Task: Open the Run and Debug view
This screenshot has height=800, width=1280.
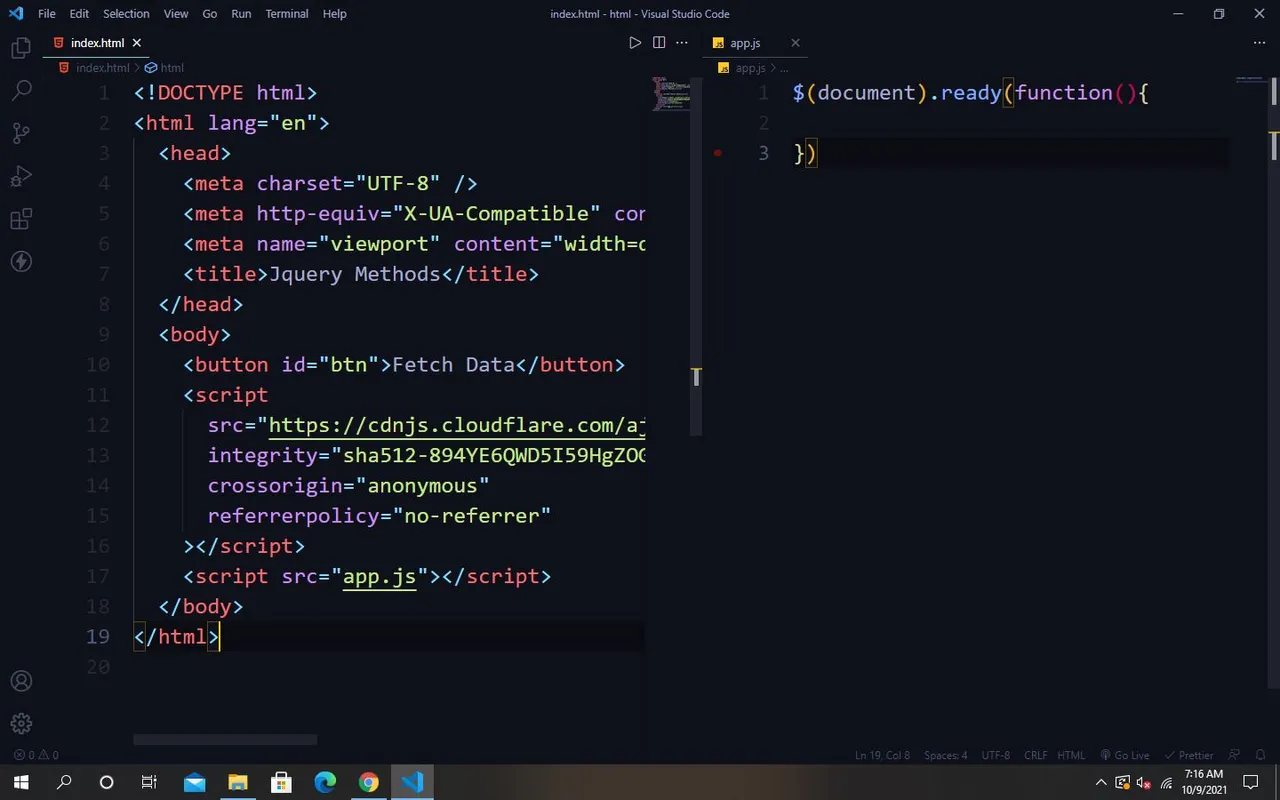Action: click(21, 176)
